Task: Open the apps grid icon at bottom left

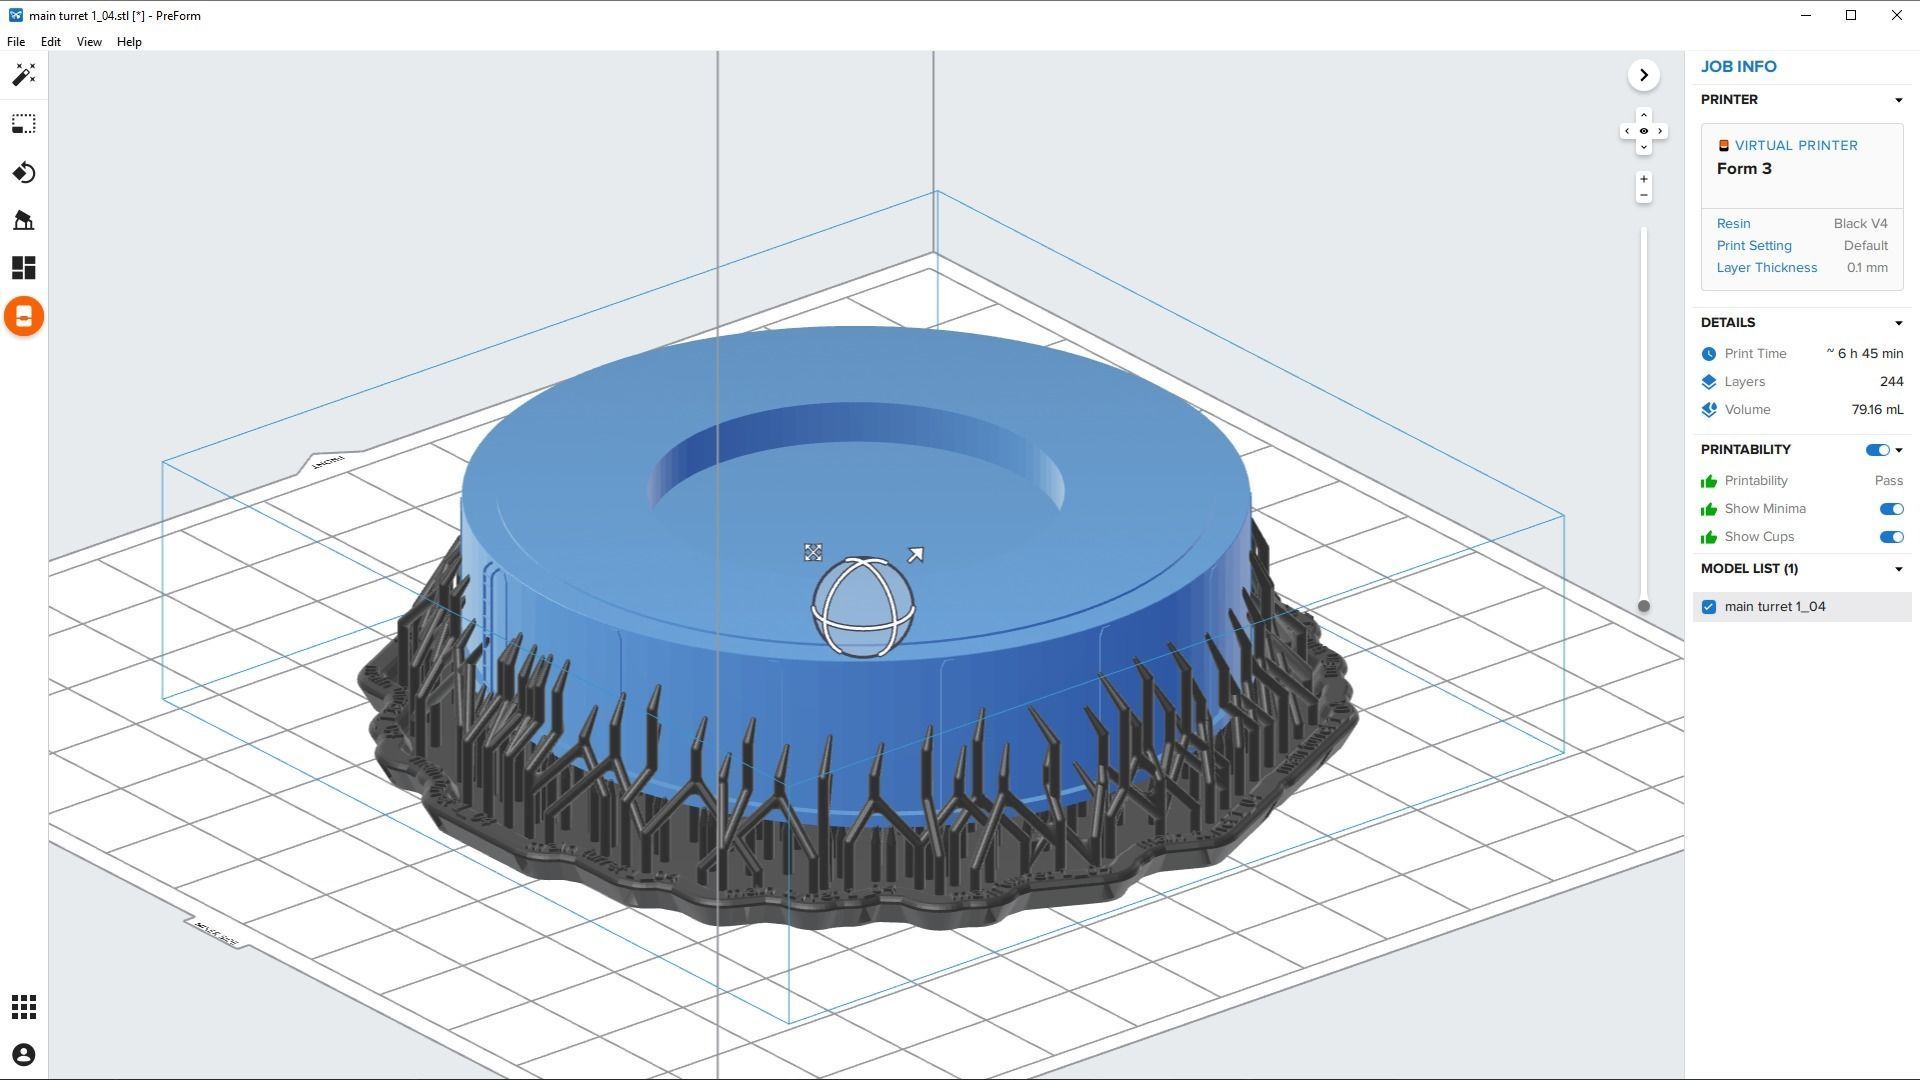Action: (x=24, y=1007)
